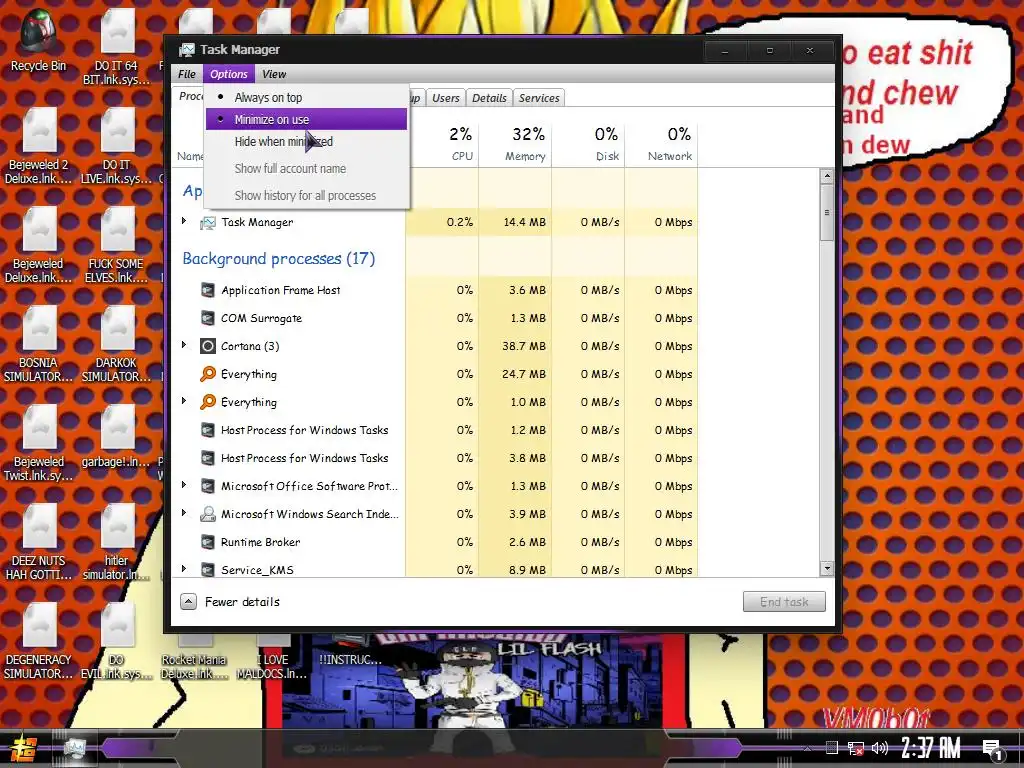Select Host Process row using 3.8 MB

[434, 458]
